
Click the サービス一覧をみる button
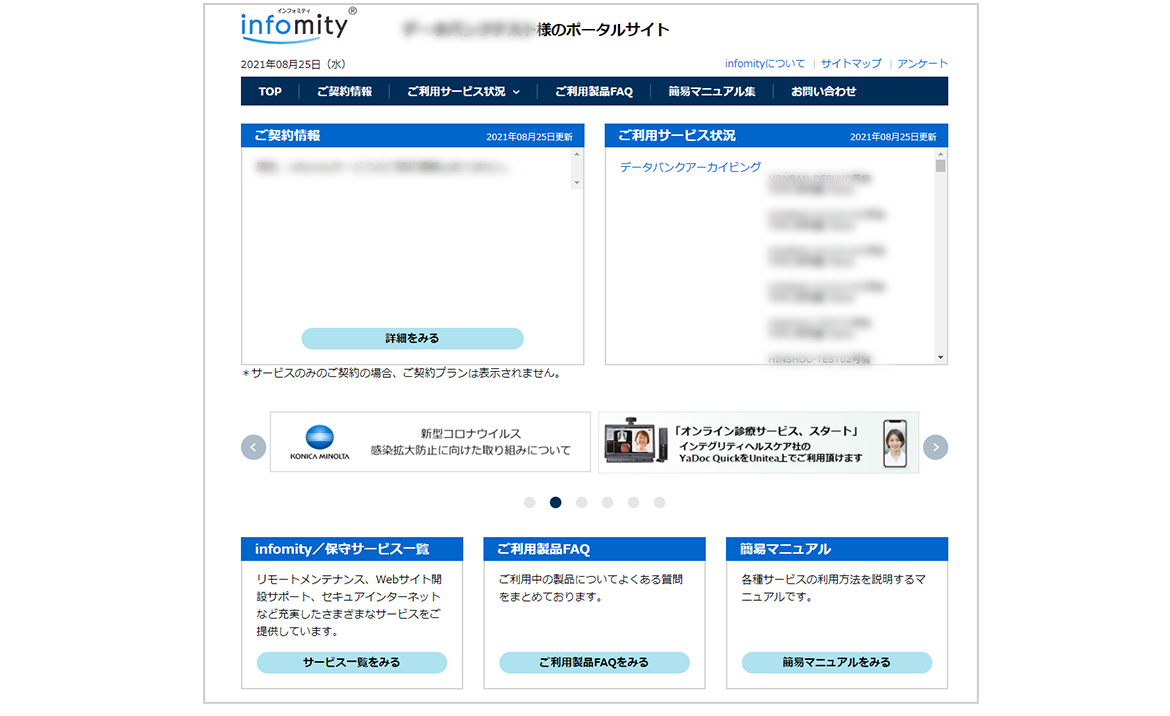coord(351,662)
